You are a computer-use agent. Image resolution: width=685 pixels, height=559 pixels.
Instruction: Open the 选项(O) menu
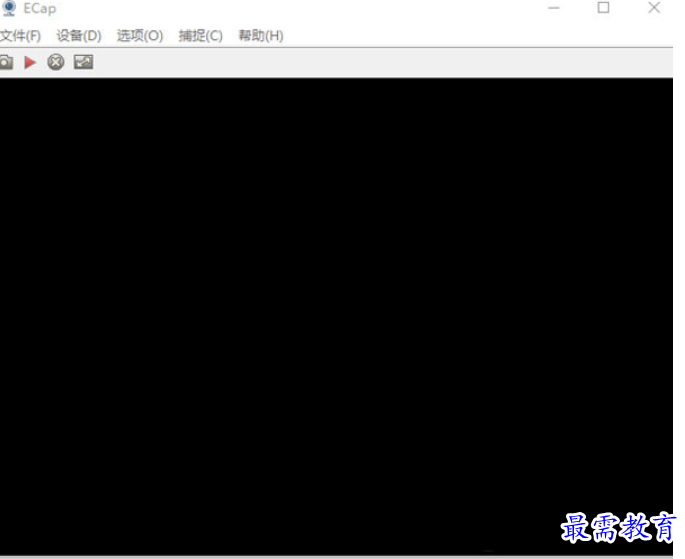(140, 36)
